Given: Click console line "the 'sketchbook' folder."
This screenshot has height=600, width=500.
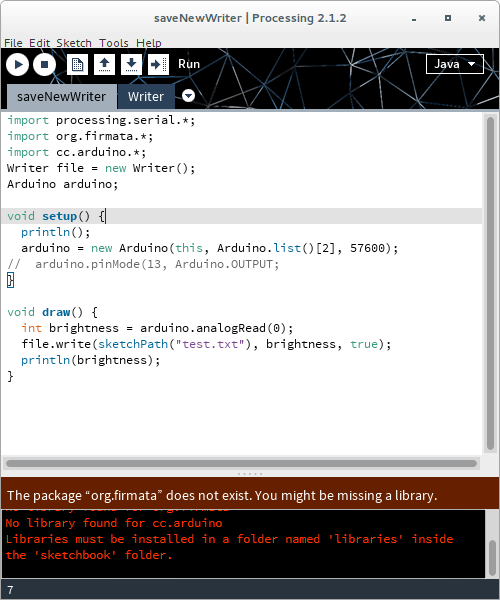Looking at the screenshot, I should (89, 555).
